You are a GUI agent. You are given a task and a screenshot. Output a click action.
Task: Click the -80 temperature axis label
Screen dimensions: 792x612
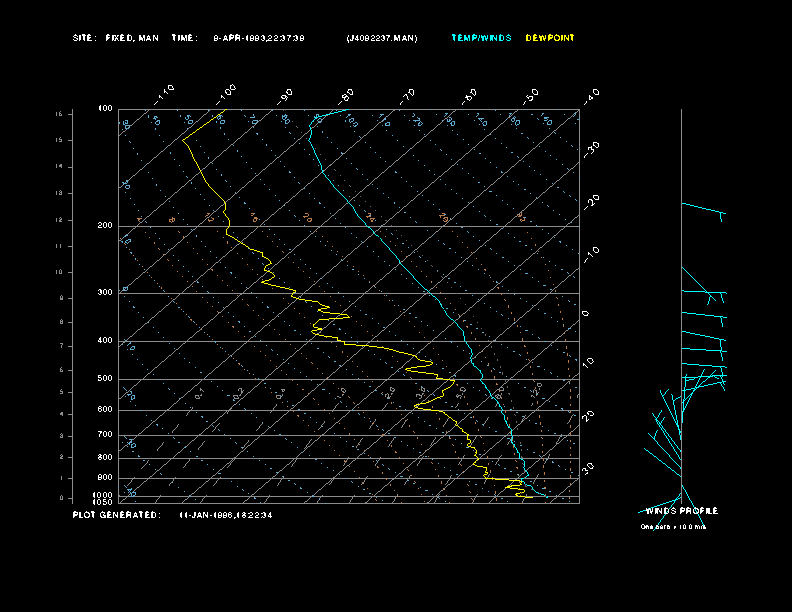(346, 96)
